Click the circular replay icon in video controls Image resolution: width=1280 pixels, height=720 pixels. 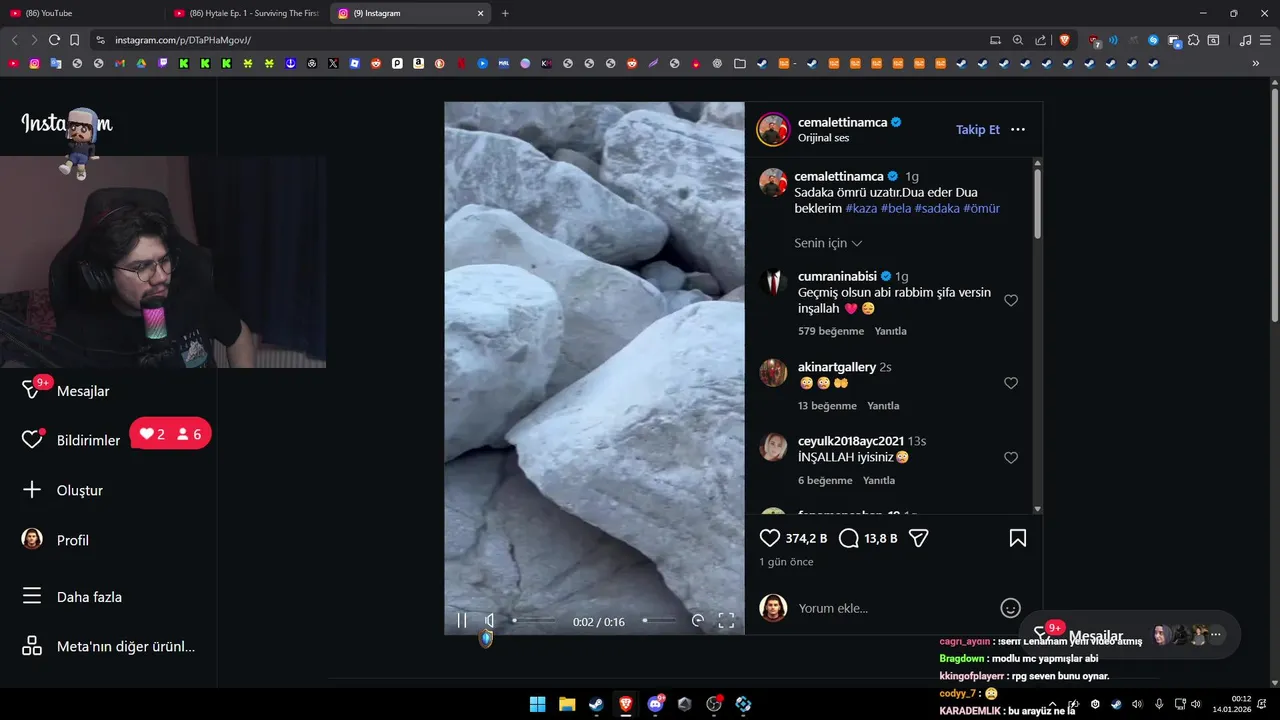click(698, 620)
